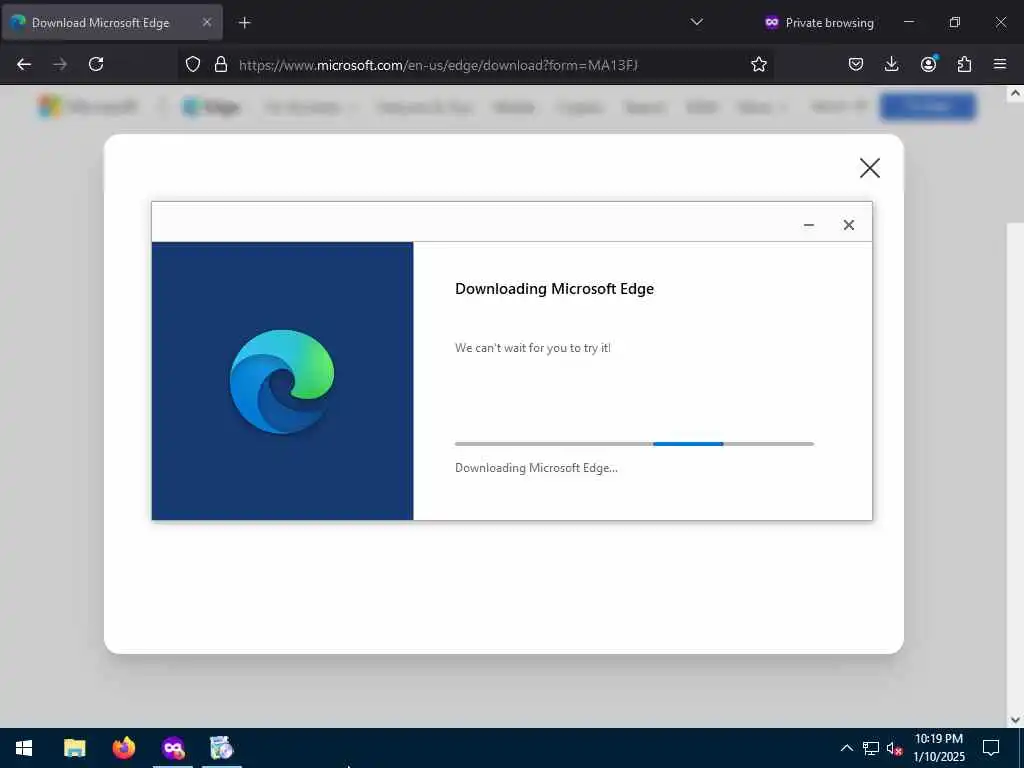Open tracking protection shield info
Image resolution: width=1024 pixels, height=768 pixels.
click(x=193, y=64)
